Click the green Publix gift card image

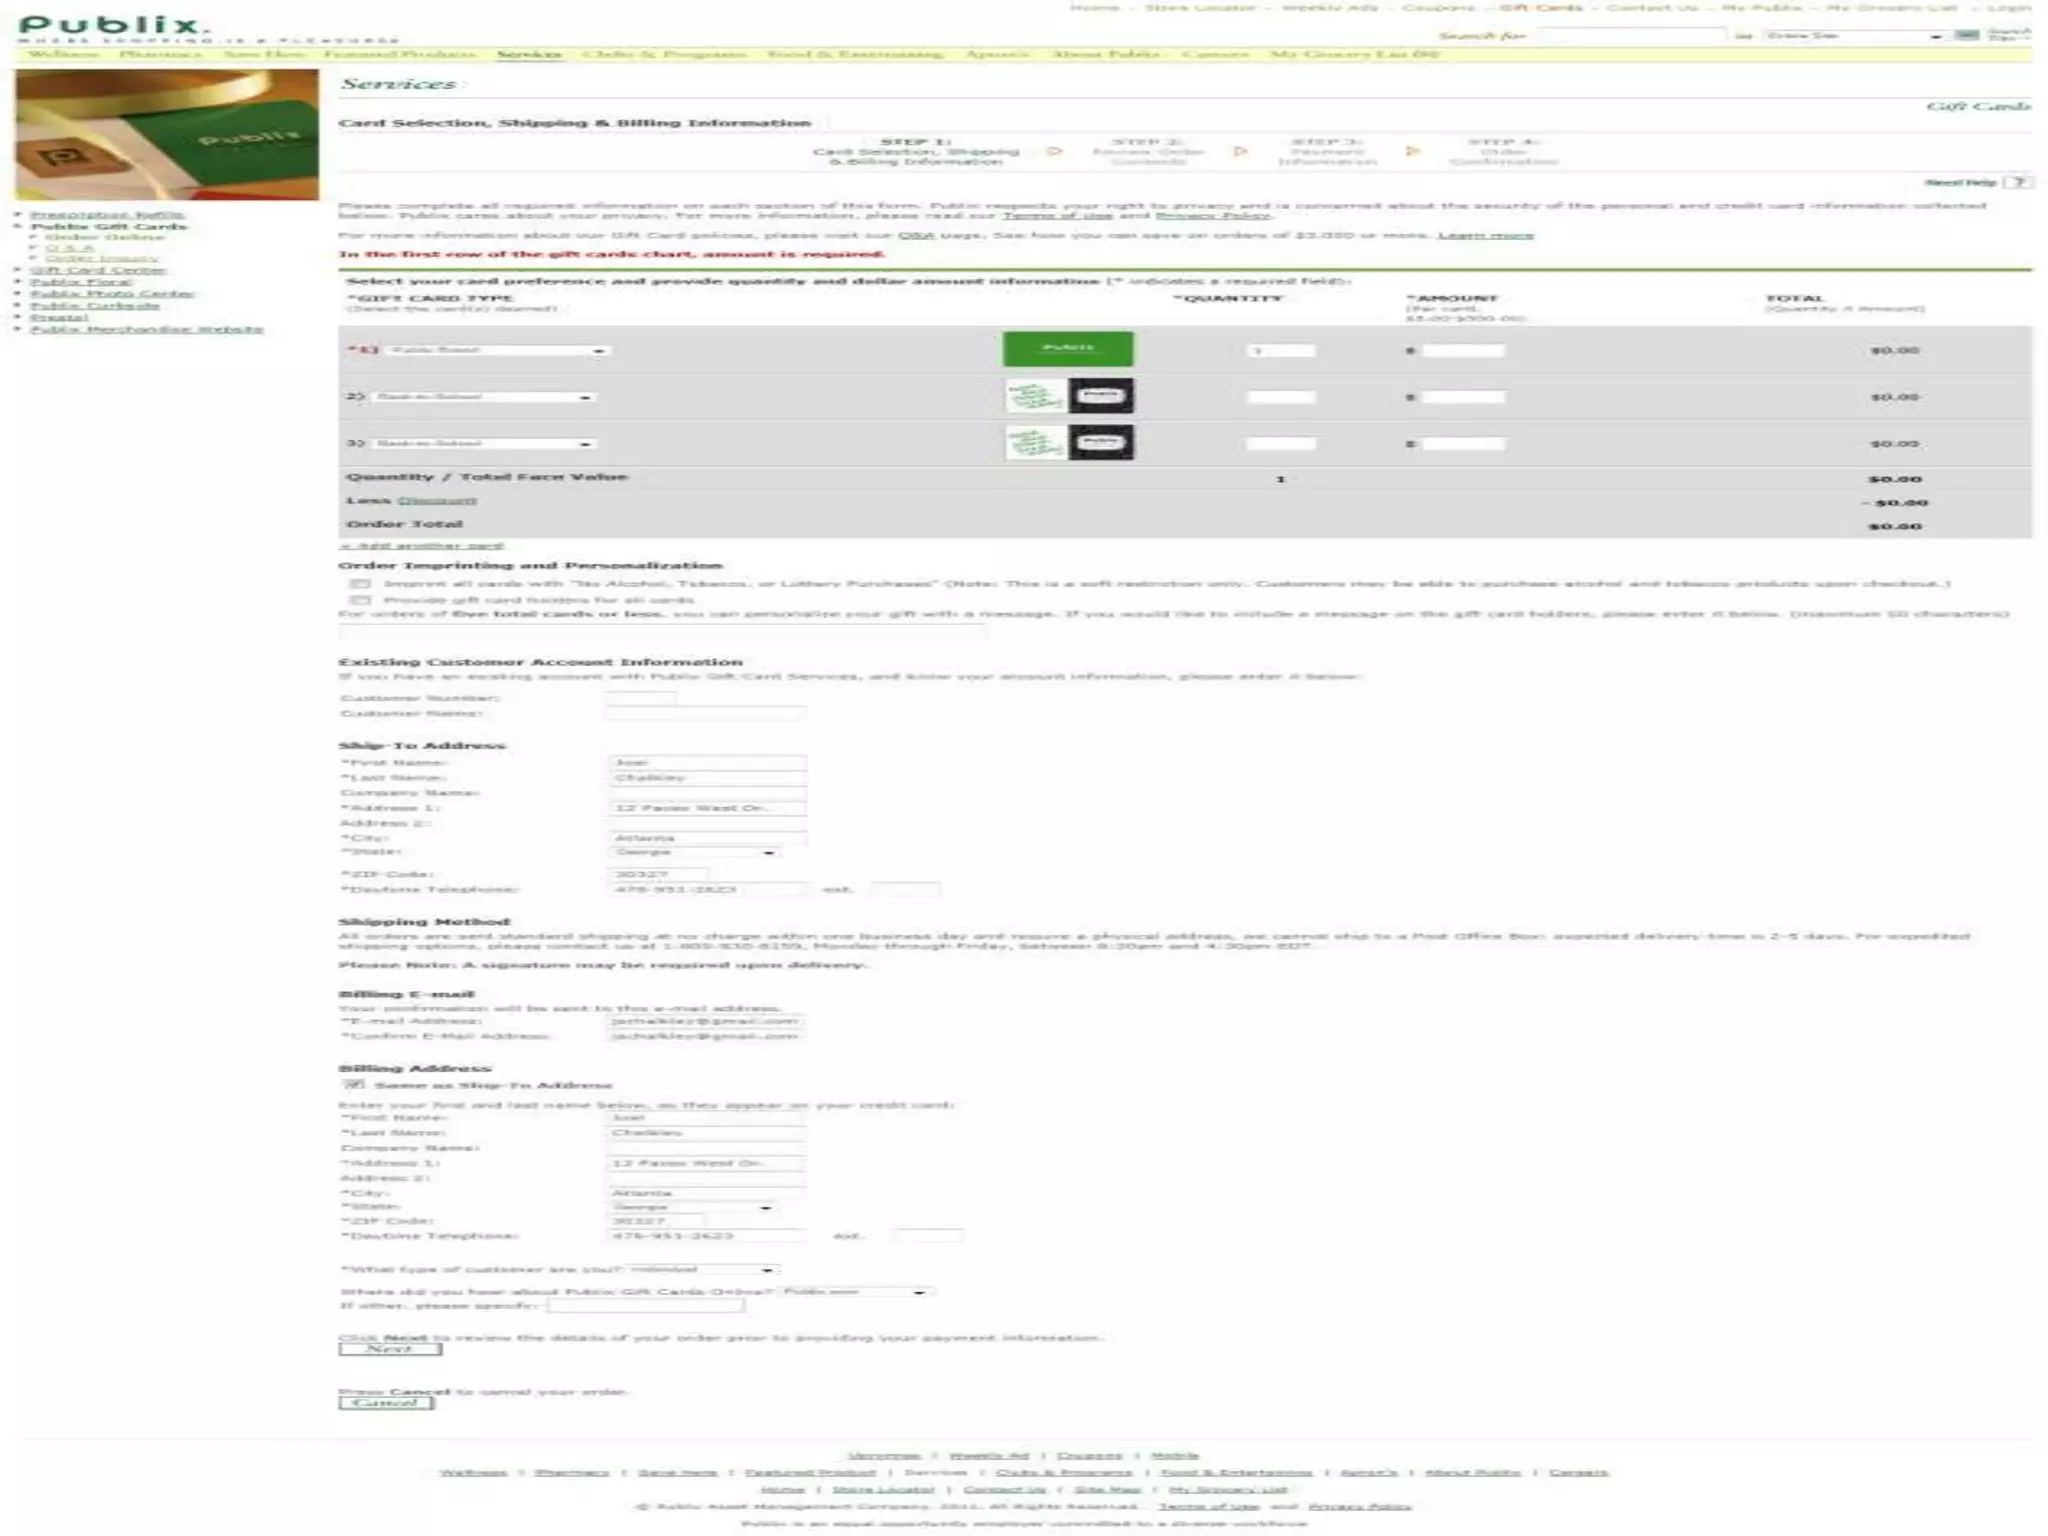pos(1067,349)
